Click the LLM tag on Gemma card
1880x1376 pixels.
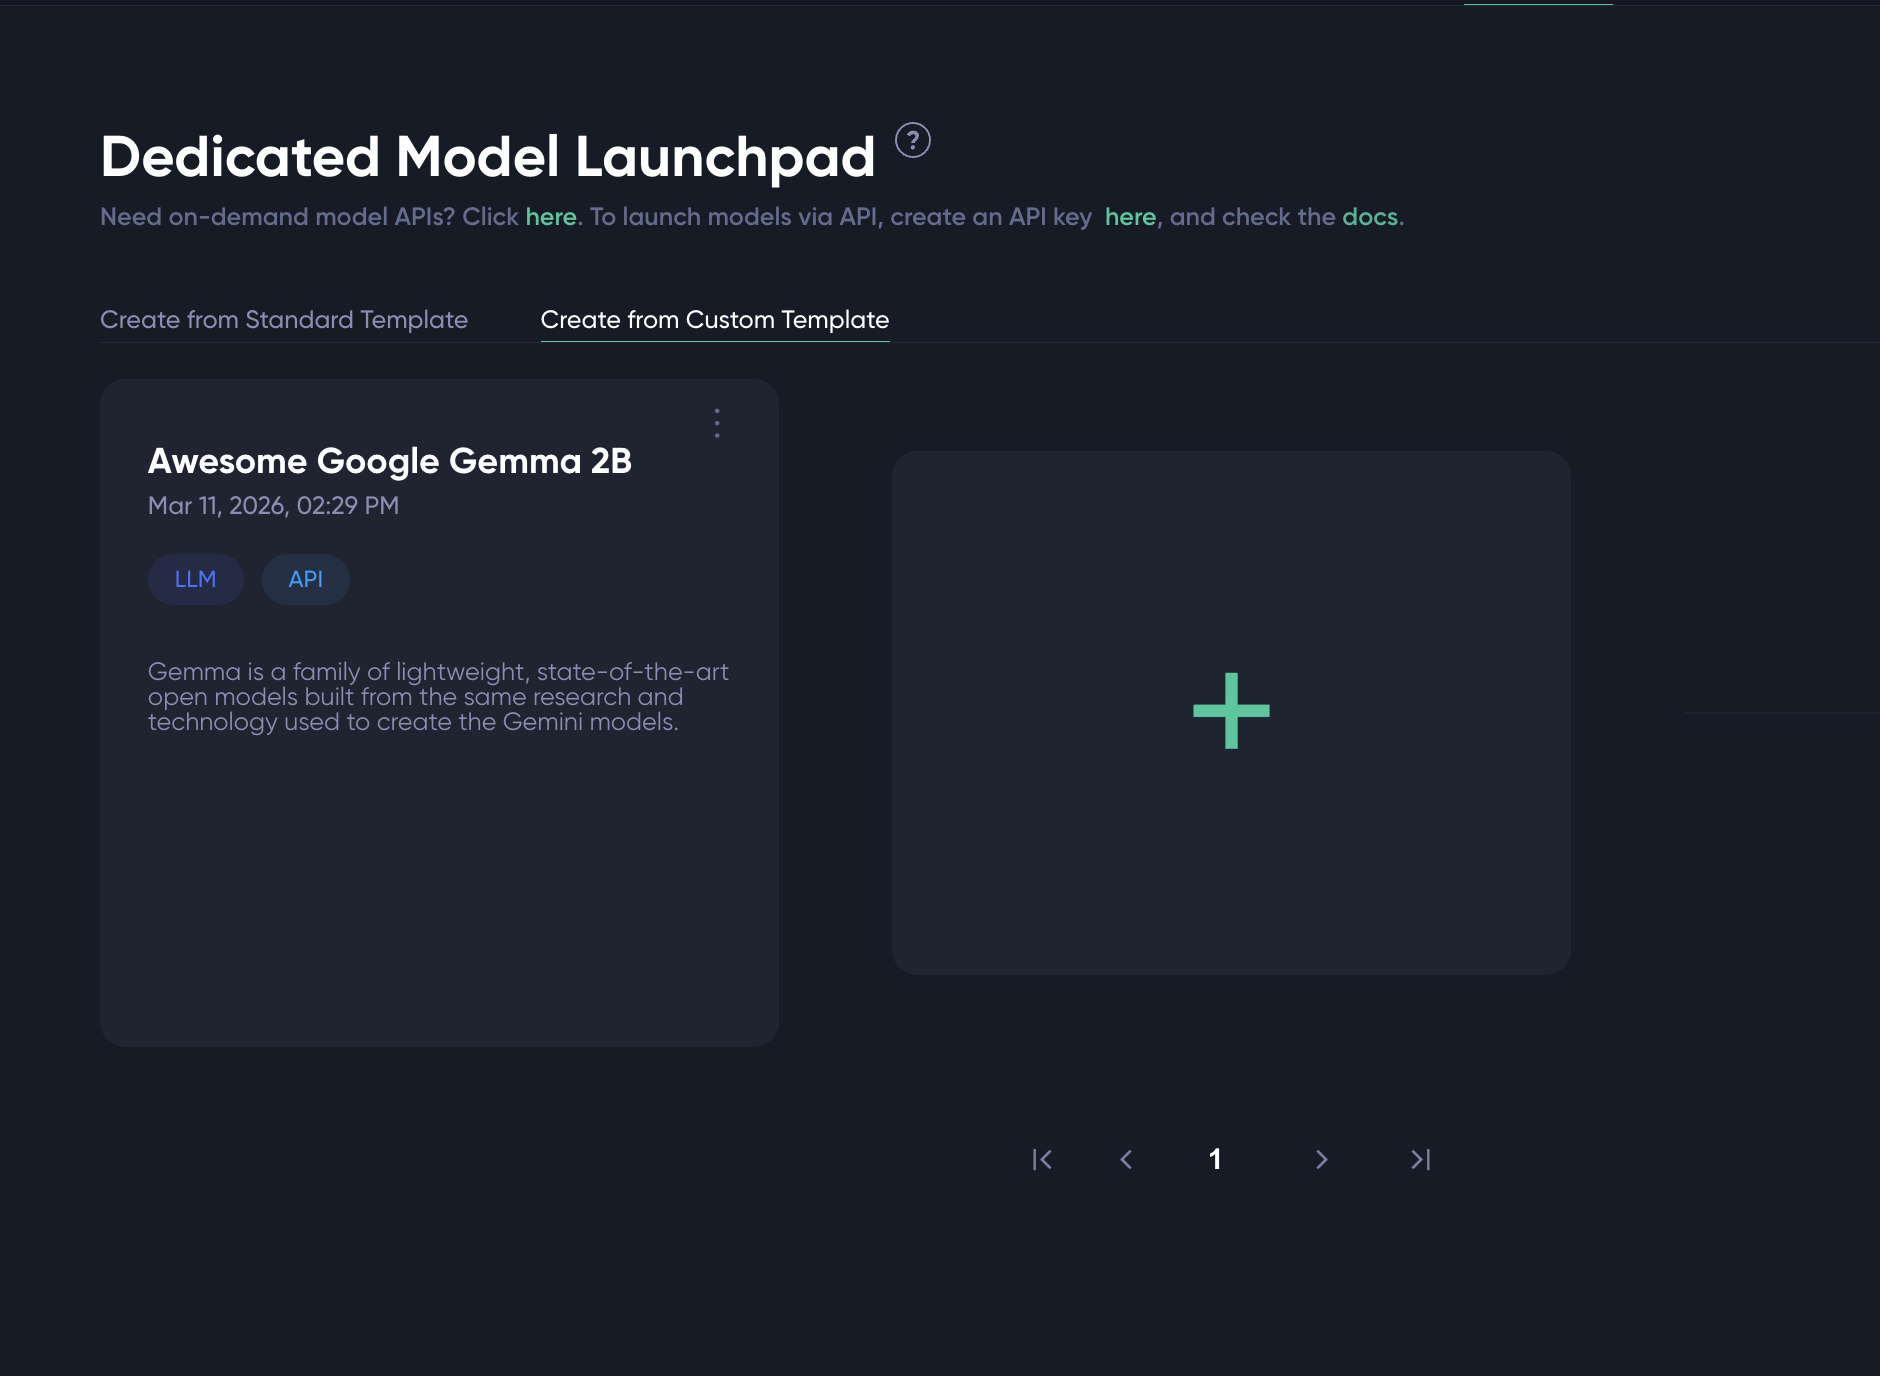pos(196,579)
